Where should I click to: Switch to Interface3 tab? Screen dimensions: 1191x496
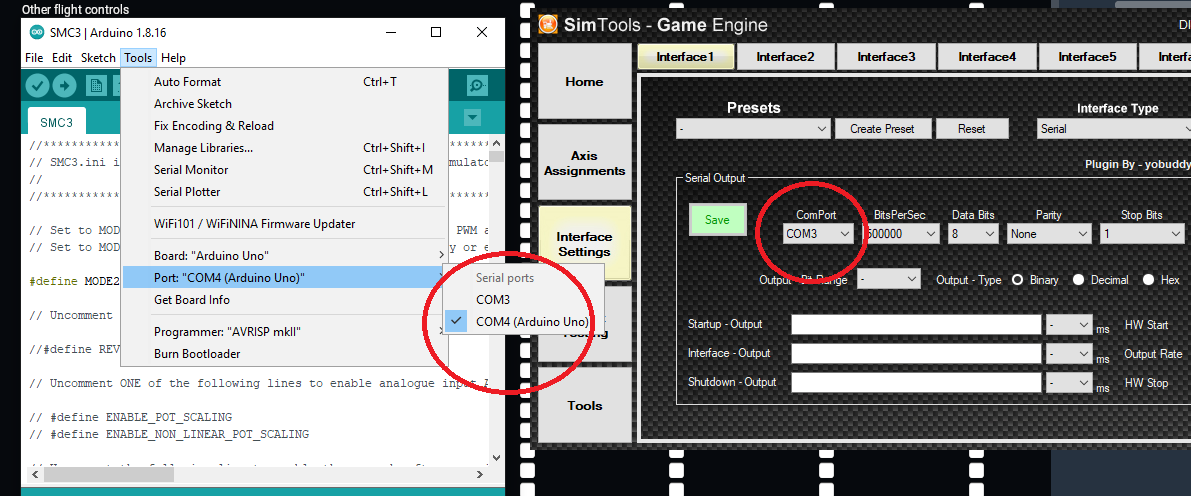(886, 56)
